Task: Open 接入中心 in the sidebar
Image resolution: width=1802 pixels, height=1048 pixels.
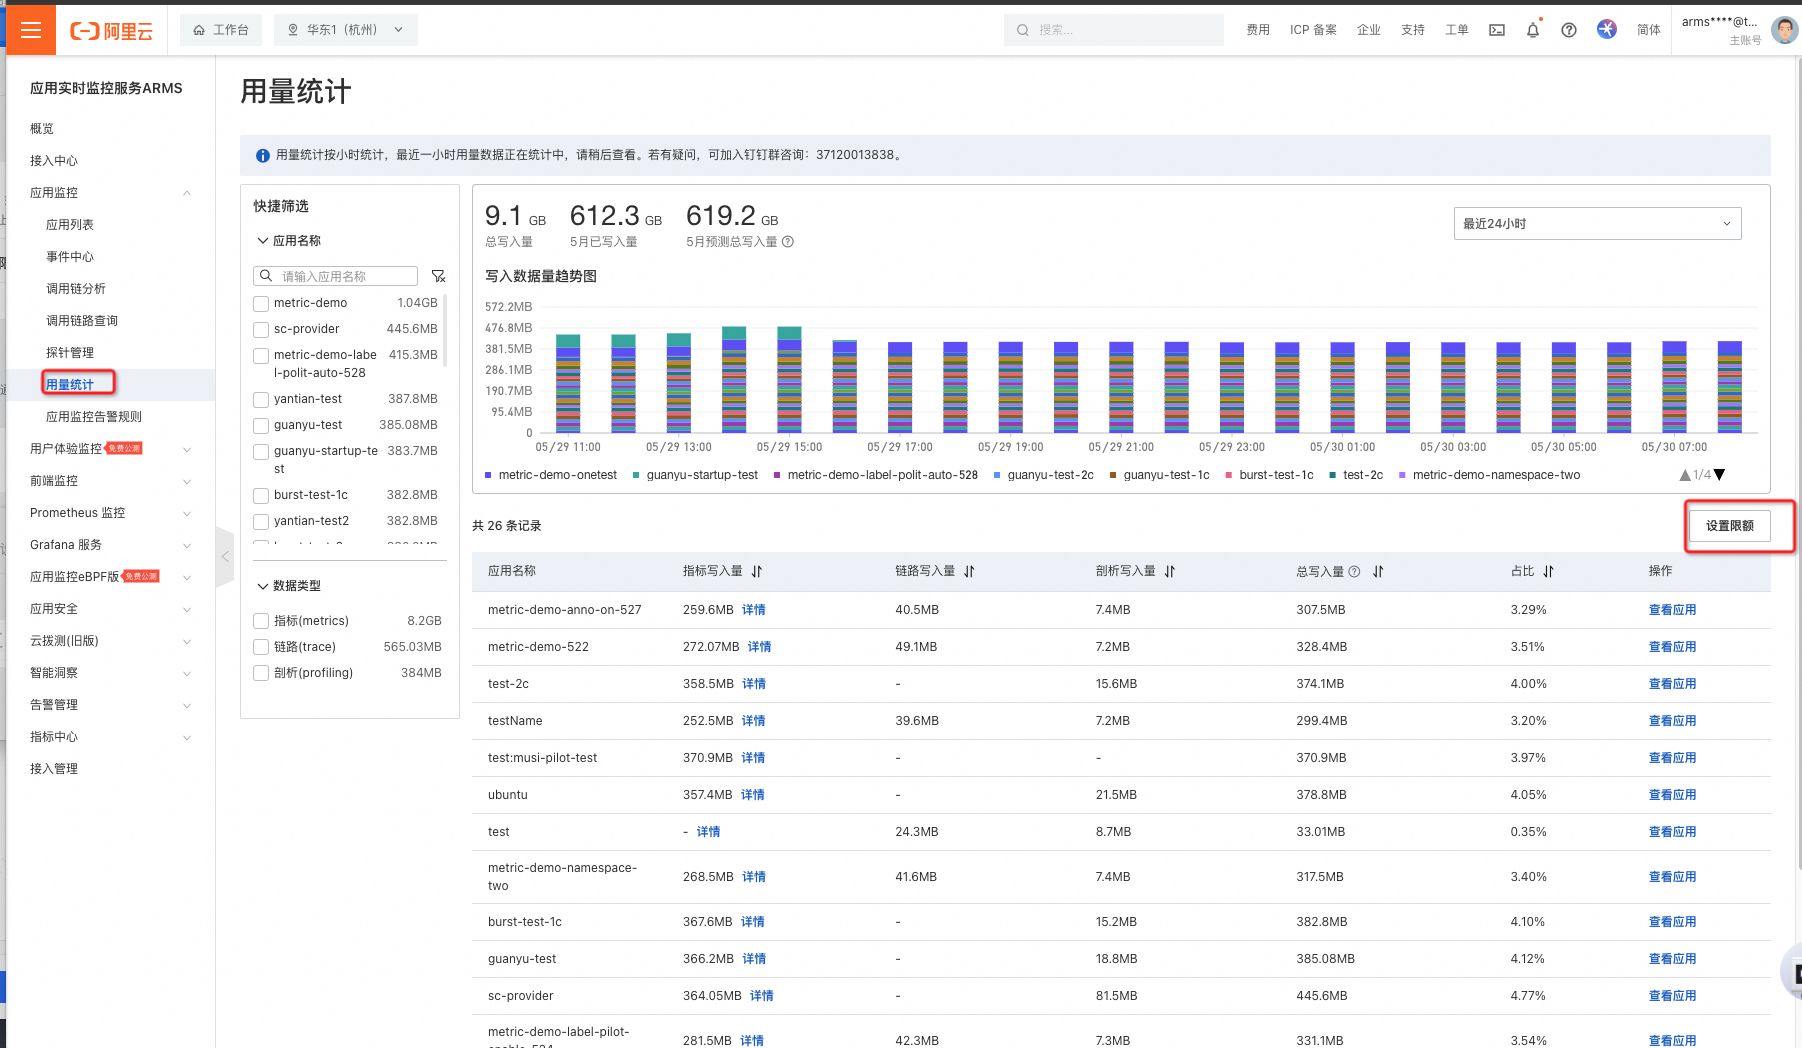Action: [54, 161]
